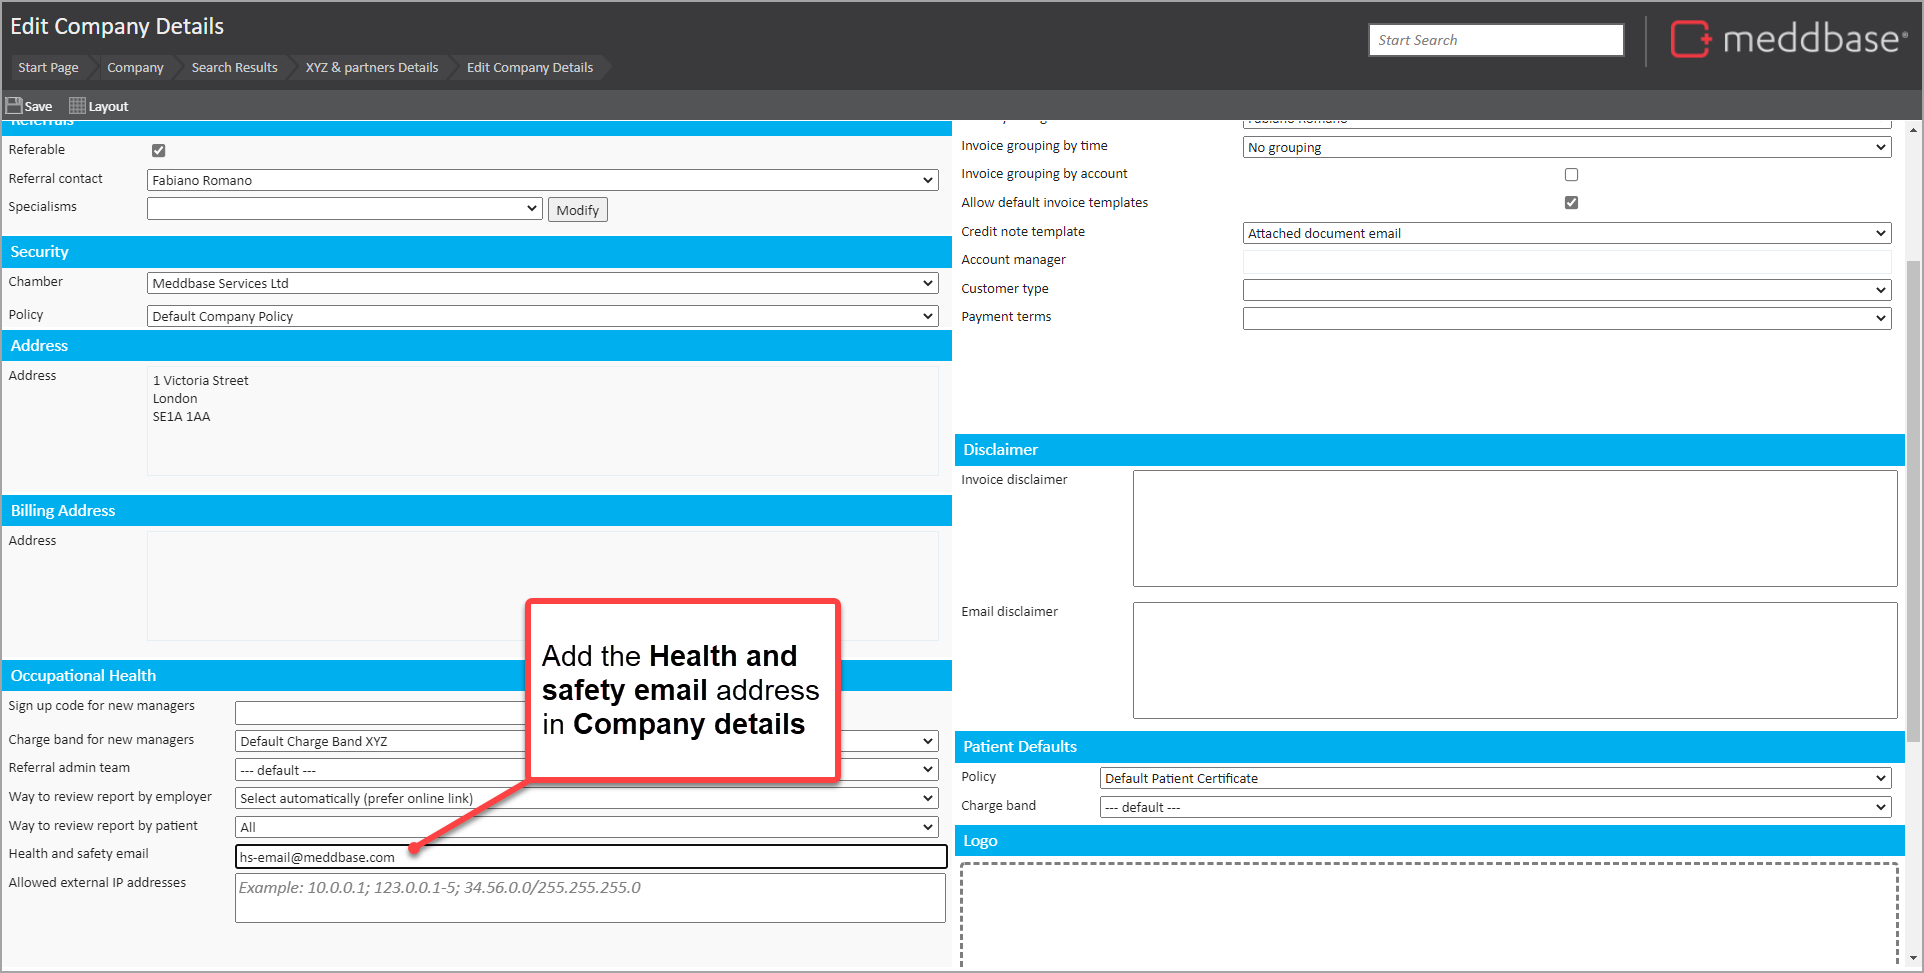Click the Start Search field
The height and width of the screenshot is (973, 1924).
pos(1495,40)
